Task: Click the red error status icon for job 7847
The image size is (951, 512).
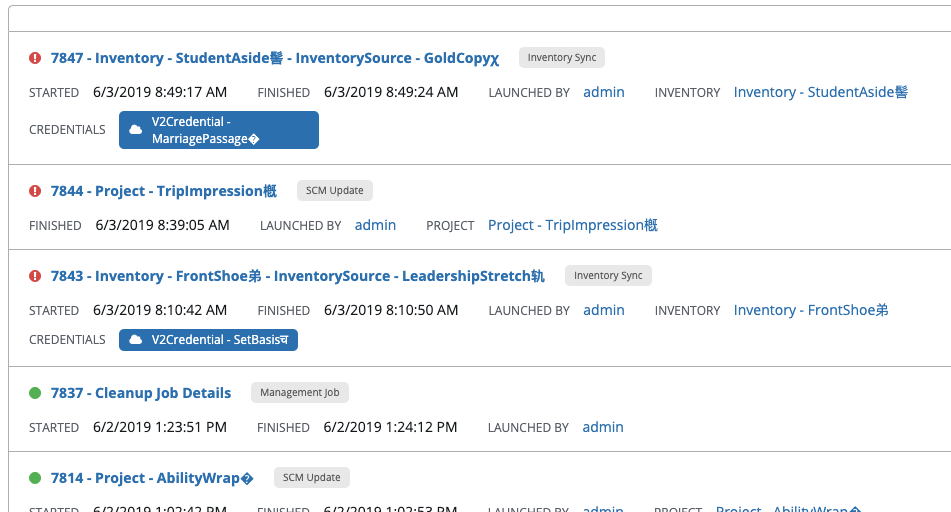Action: point(35,58)
